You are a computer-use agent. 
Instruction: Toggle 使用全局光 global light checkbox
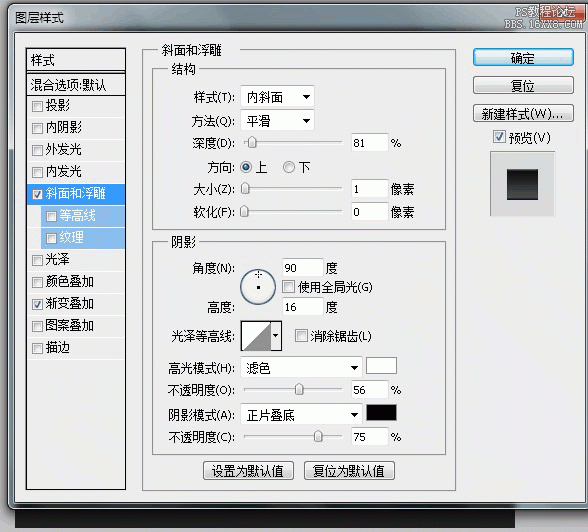(x=288, y=287)
